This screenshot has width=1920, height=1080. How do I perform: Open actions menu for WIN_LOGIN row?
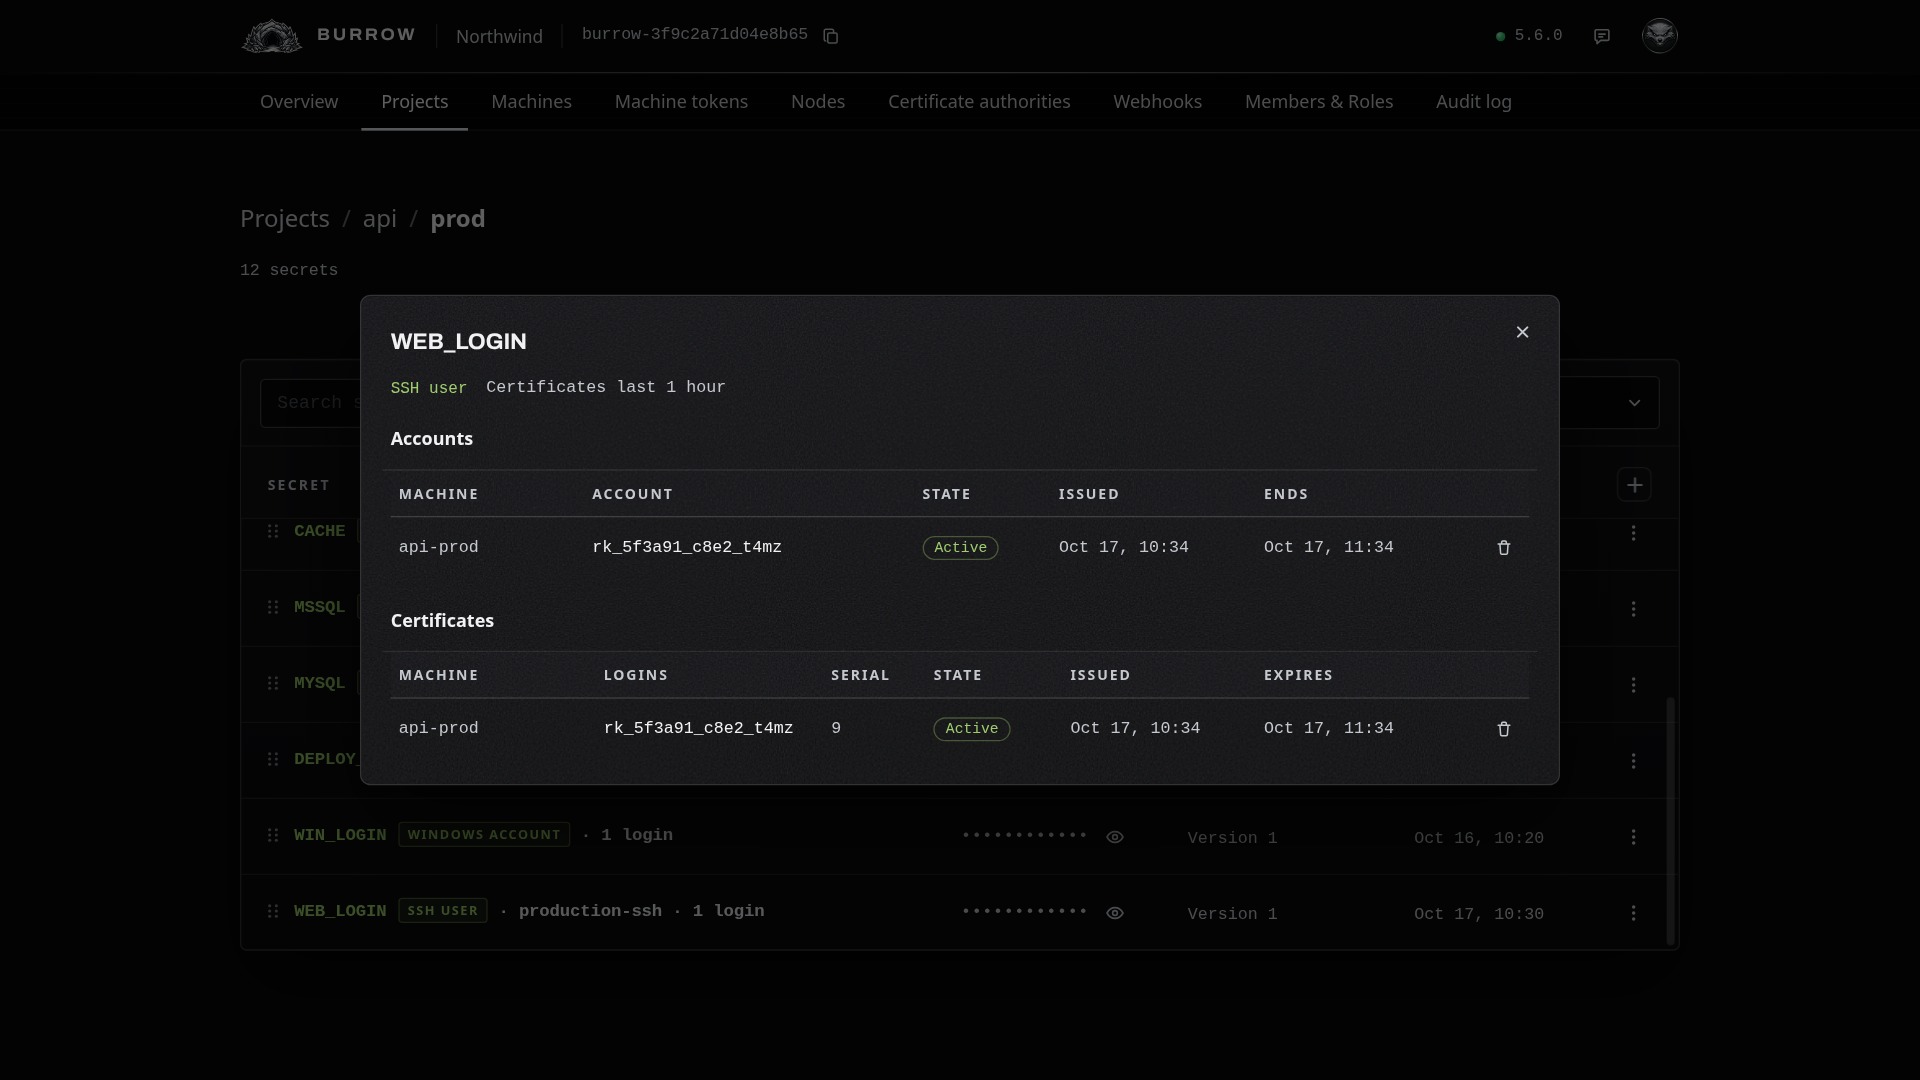[x=1633, y=836]
